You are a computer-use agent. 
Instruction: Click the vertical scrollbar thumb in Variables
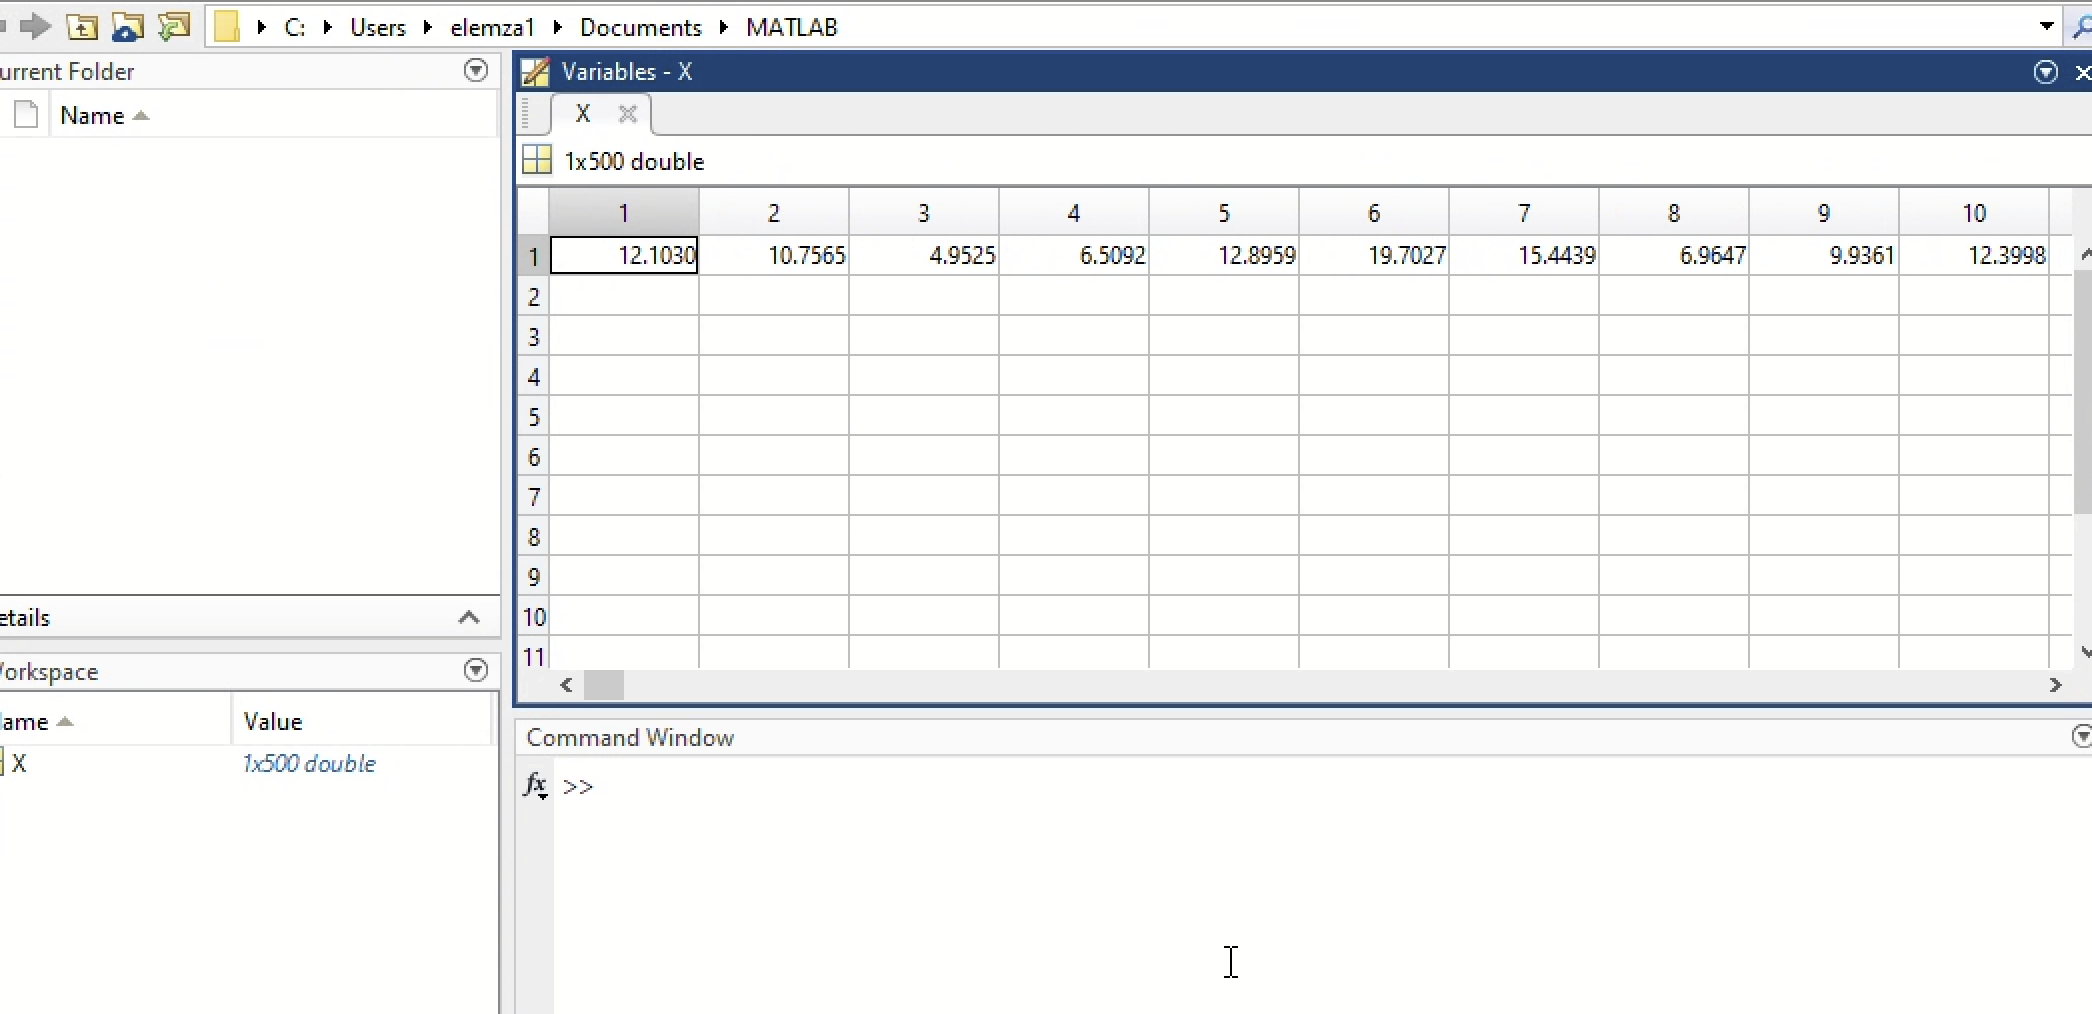[x=2084, y=392]
